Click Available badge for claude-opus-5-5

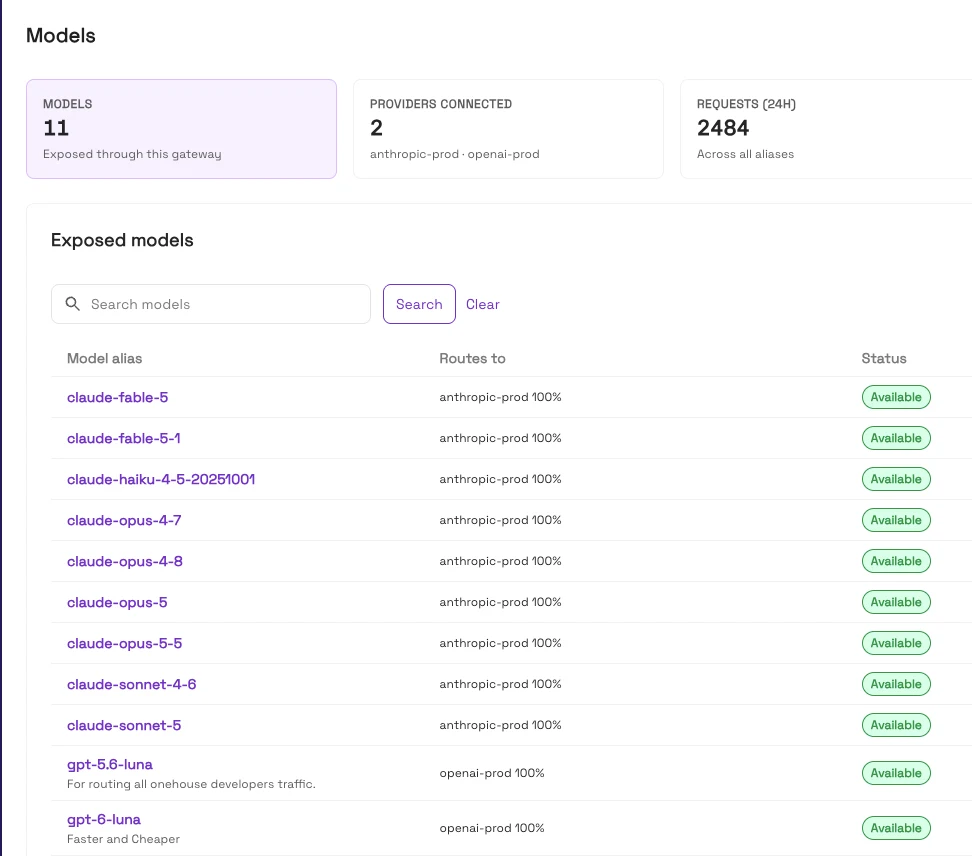click(896, 643)
